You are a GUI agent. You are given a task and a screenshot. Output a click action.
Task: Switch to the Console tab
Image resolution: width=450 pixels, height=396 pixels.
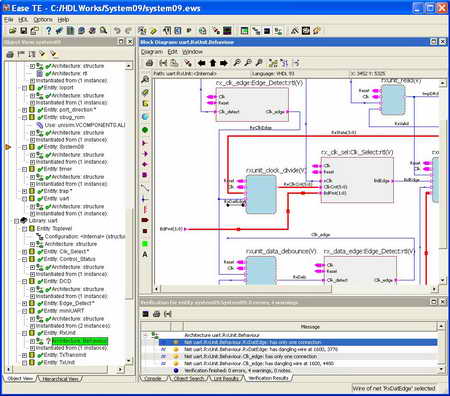click(153, 378)
